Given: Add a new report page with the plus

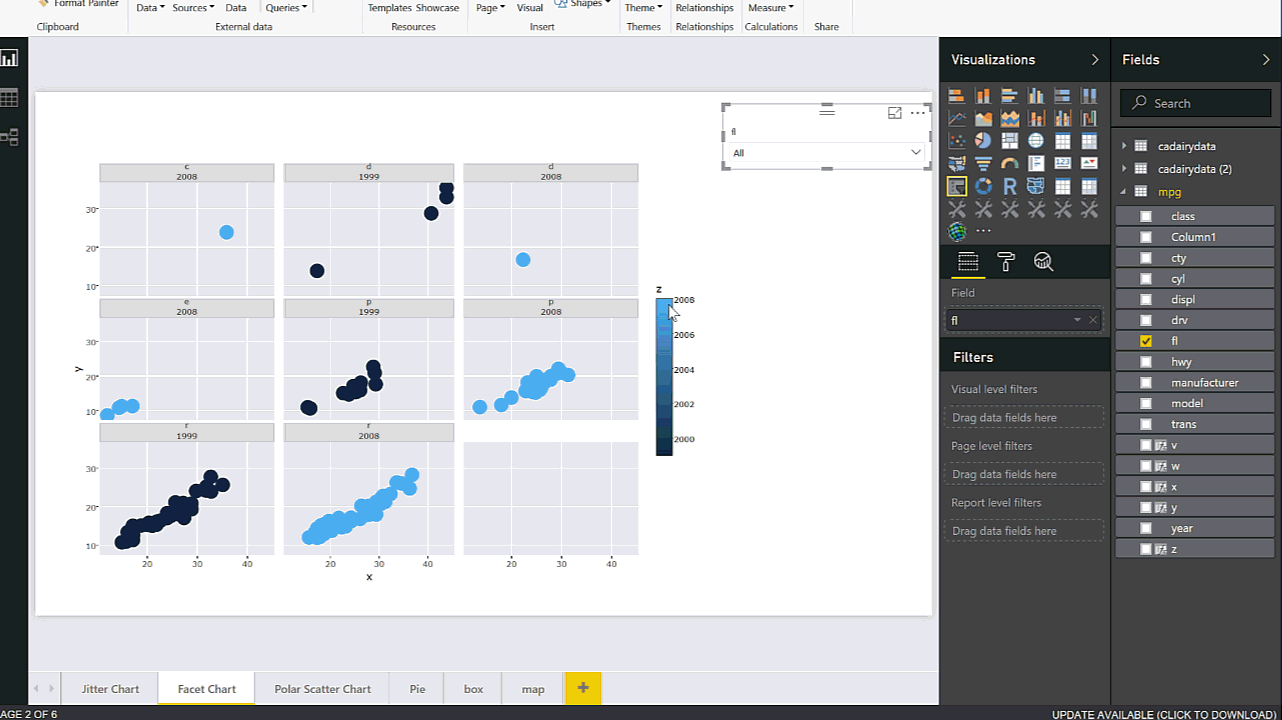Looking at the screenshot, I should point(583,688).
